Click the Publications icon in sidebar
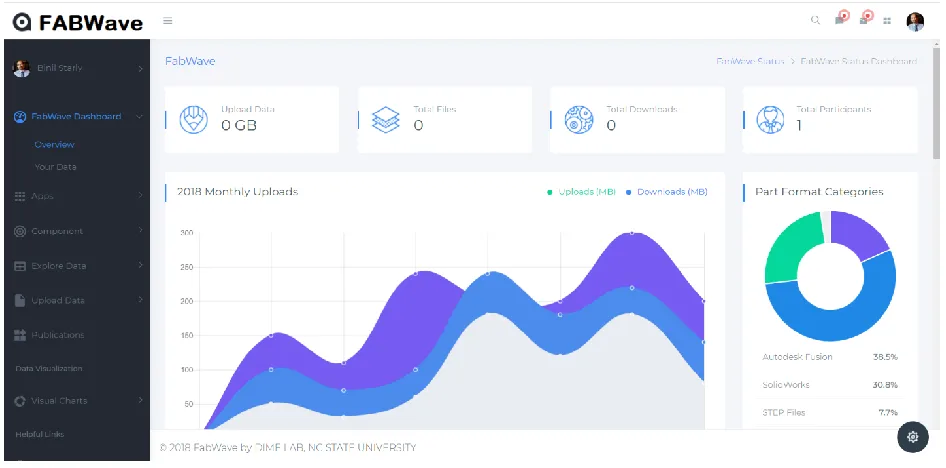This screenshot has width=946, height=468. (20, 335)
